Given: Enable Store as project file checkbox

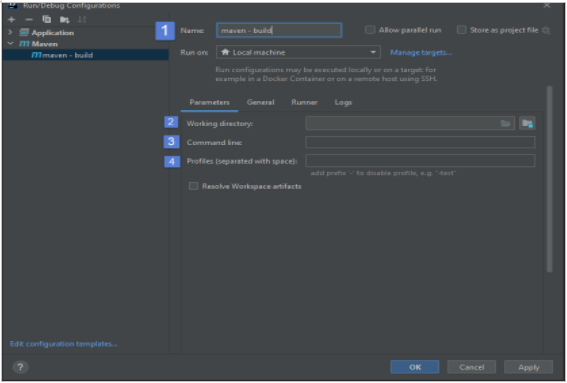Looking at the screenshot, I should click(x=461, y=30).
